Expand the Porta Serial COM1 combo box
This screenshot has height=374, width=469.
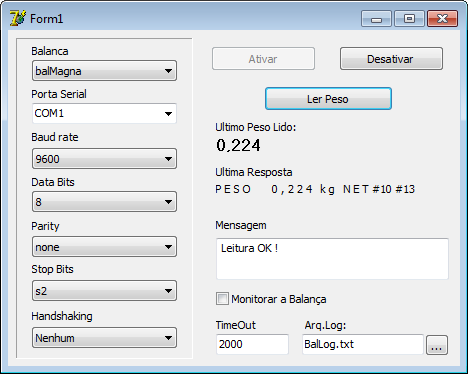(x=104, y=113)
